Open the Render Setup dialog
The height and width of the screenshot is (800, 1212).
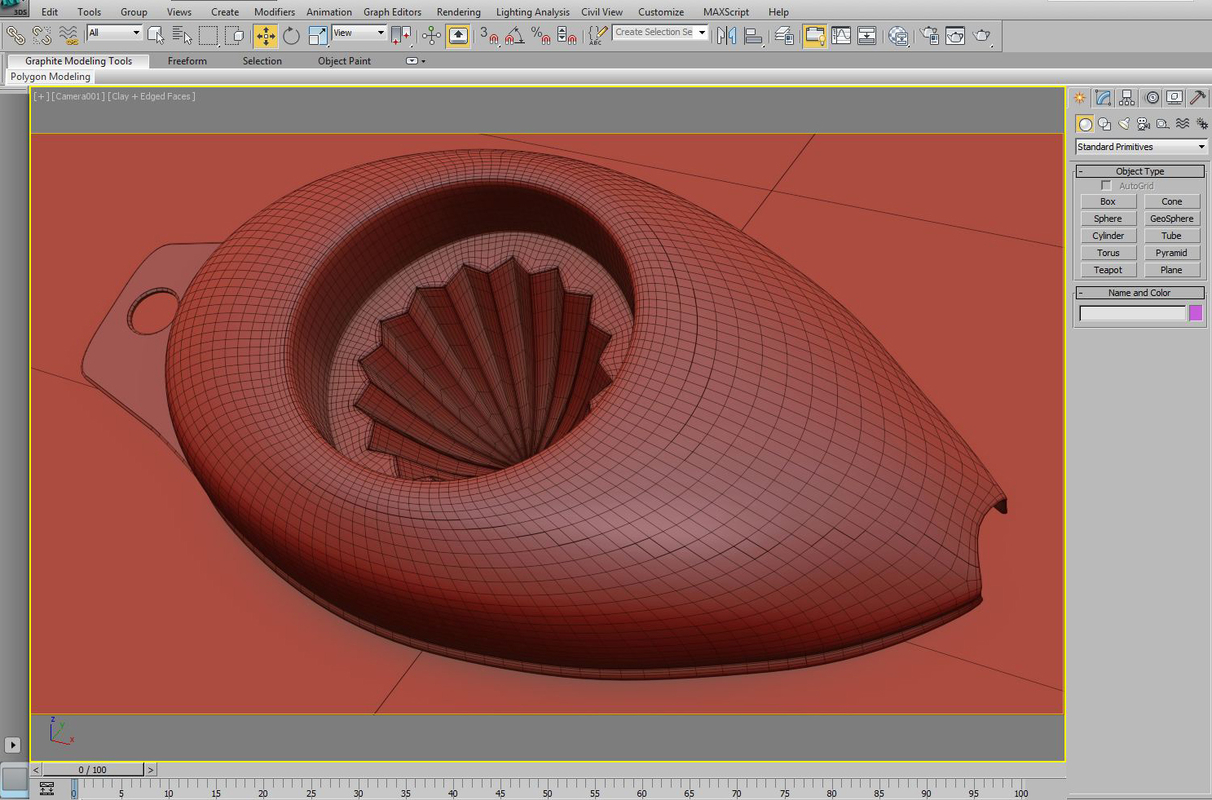pos(955,35)
